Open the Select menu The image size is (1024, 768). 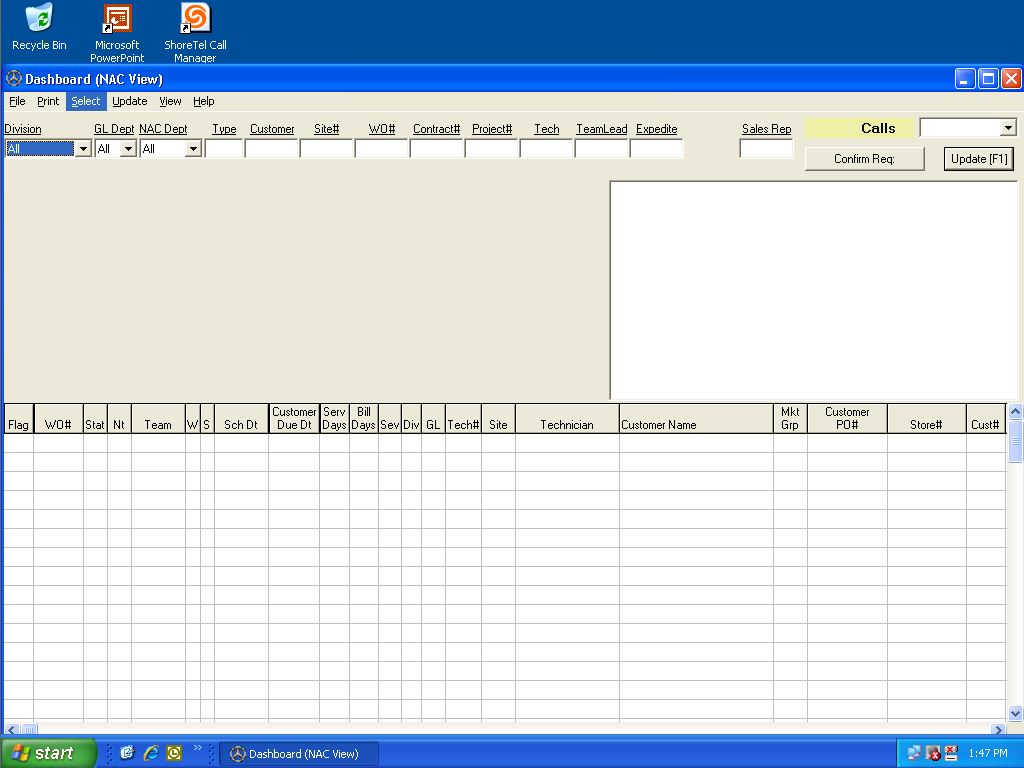point(86,101)
